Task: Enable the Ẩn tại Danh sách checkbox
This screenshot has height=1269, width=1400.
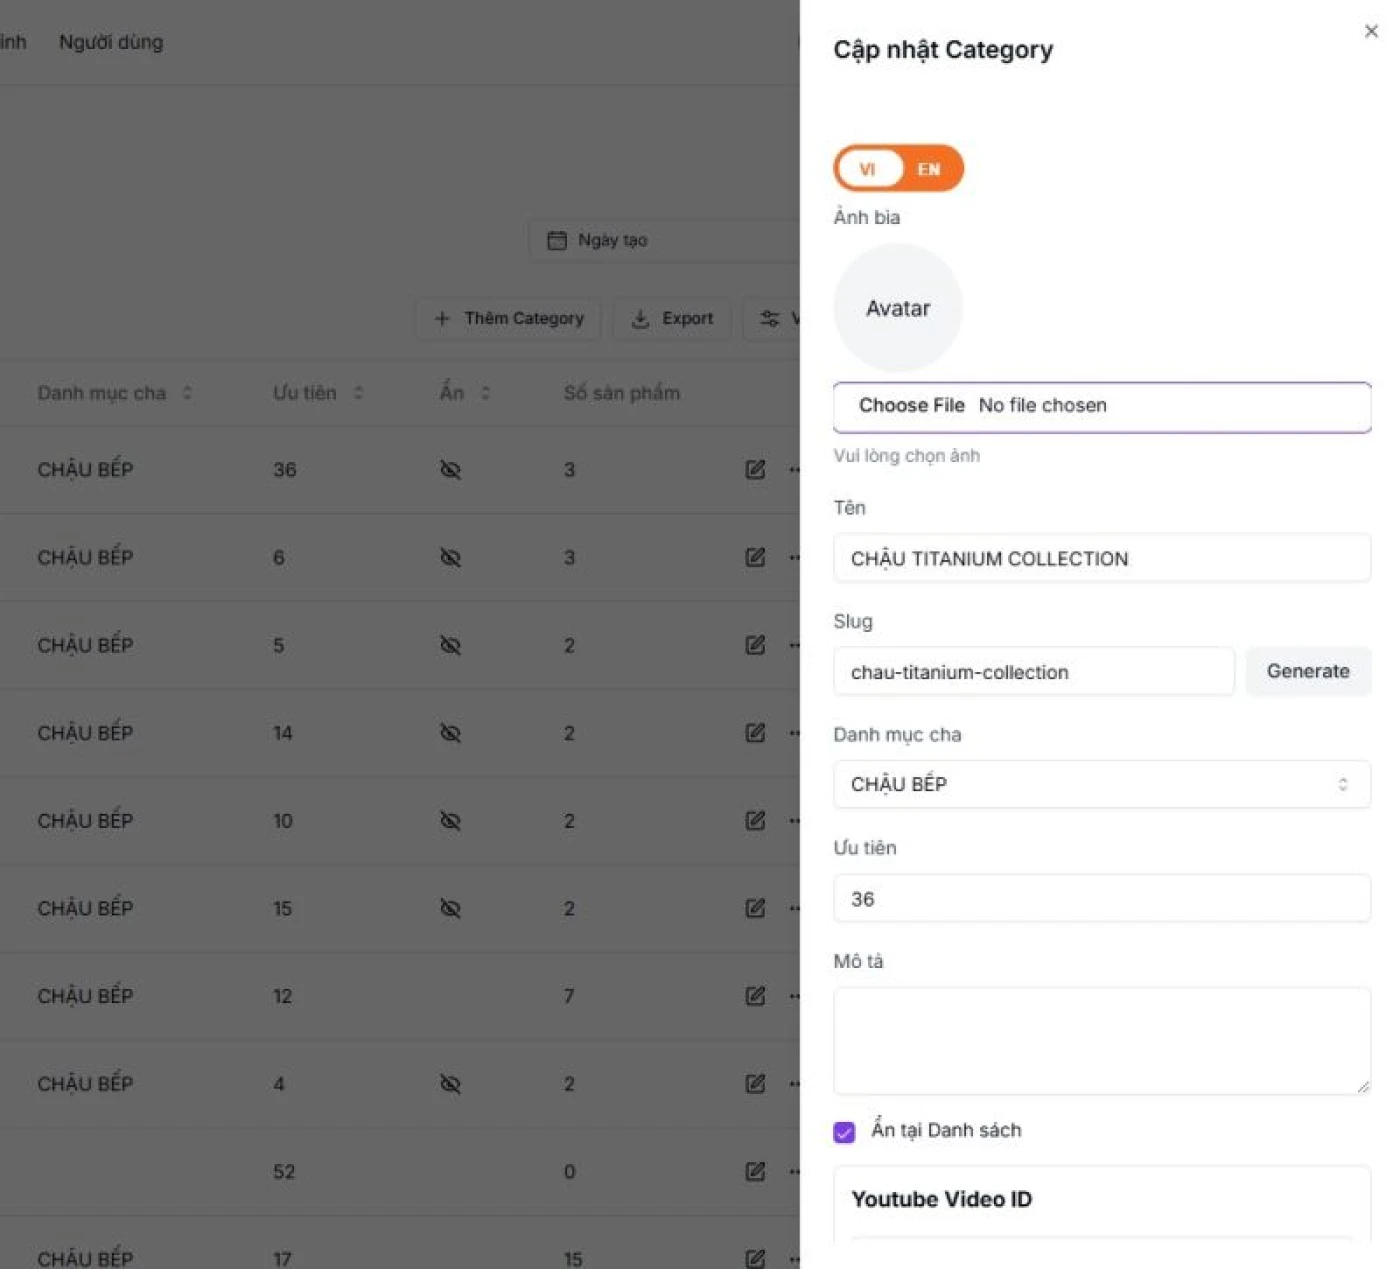Action: pos(843,1131)
